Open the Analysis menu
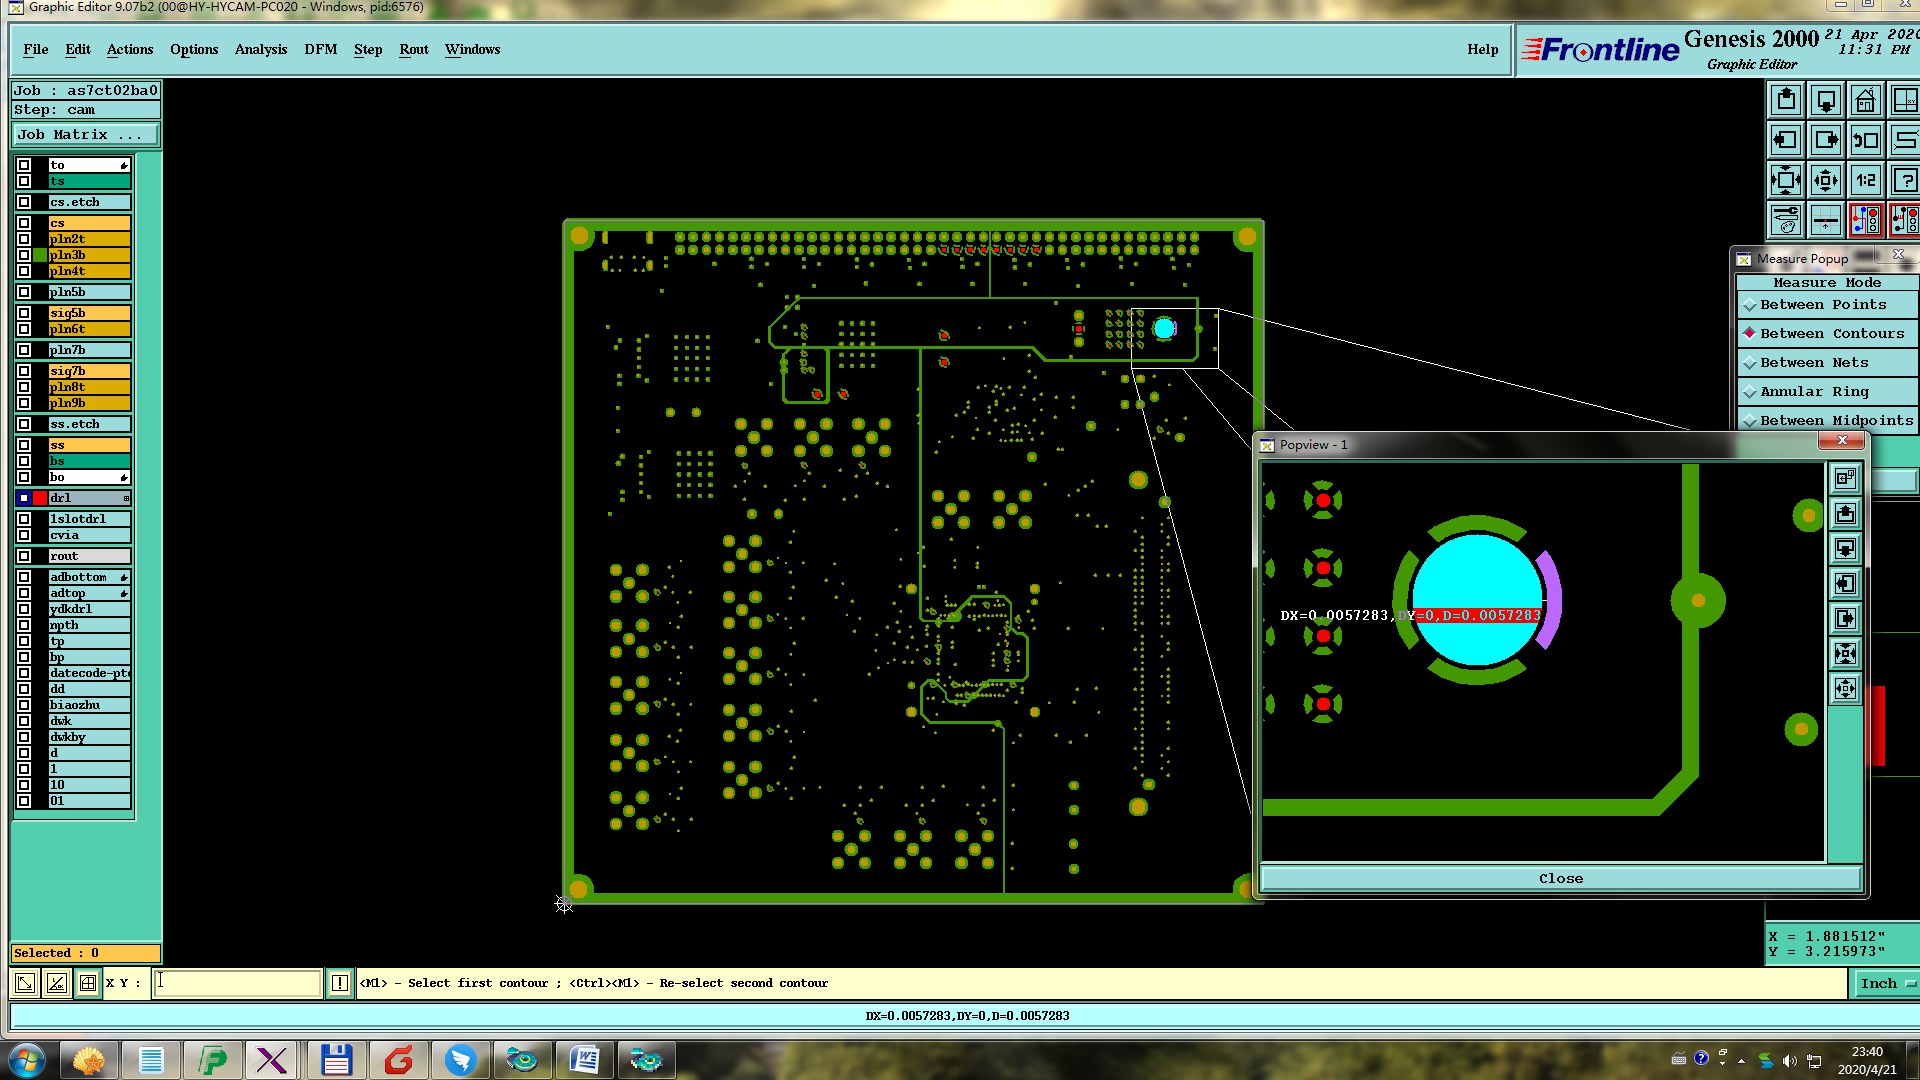 point(260,49)
